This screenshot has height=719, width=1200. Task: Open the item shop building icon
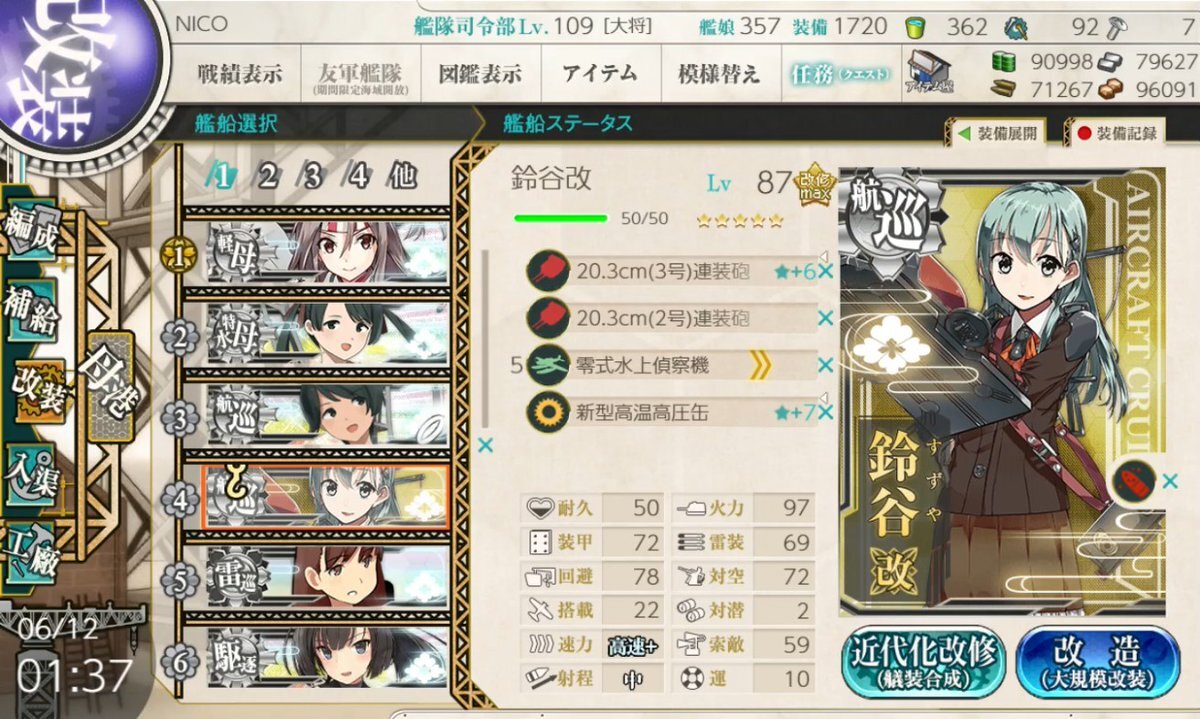[x=930, y=71]
